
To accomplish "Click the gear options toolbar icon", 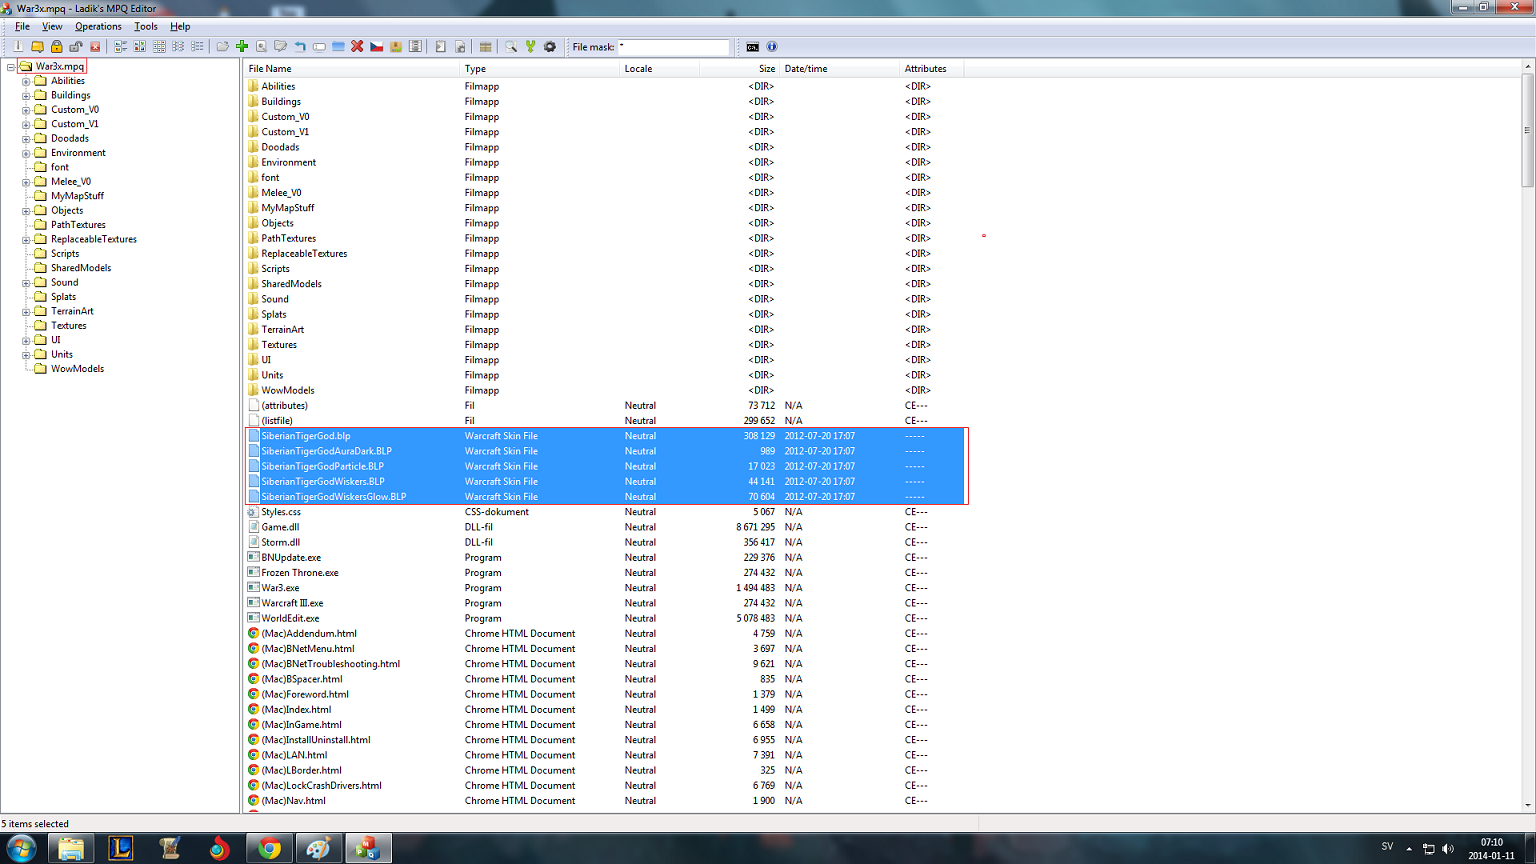I will 549,46.
